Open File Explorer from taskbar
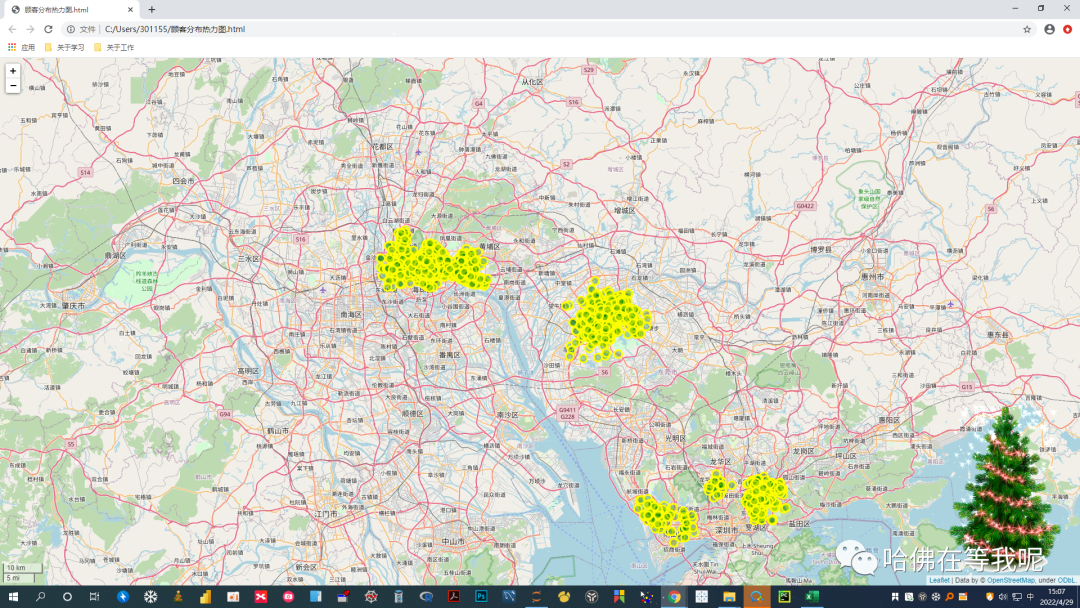The height and width of the screenshot is (608, 1080). [729, 597]
